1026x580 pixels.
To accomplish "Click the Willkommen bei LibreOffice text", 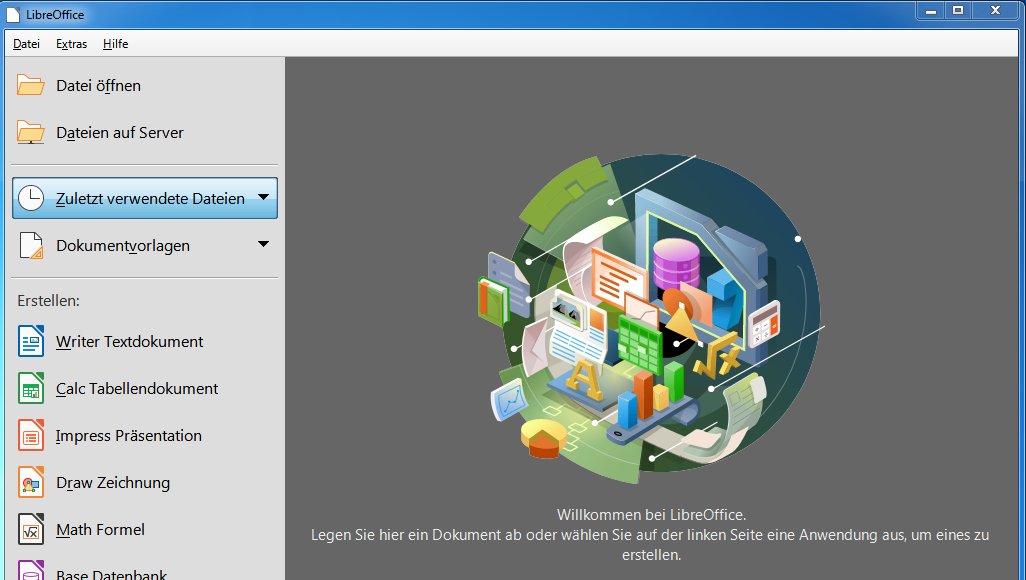I will tap(651, 515).
